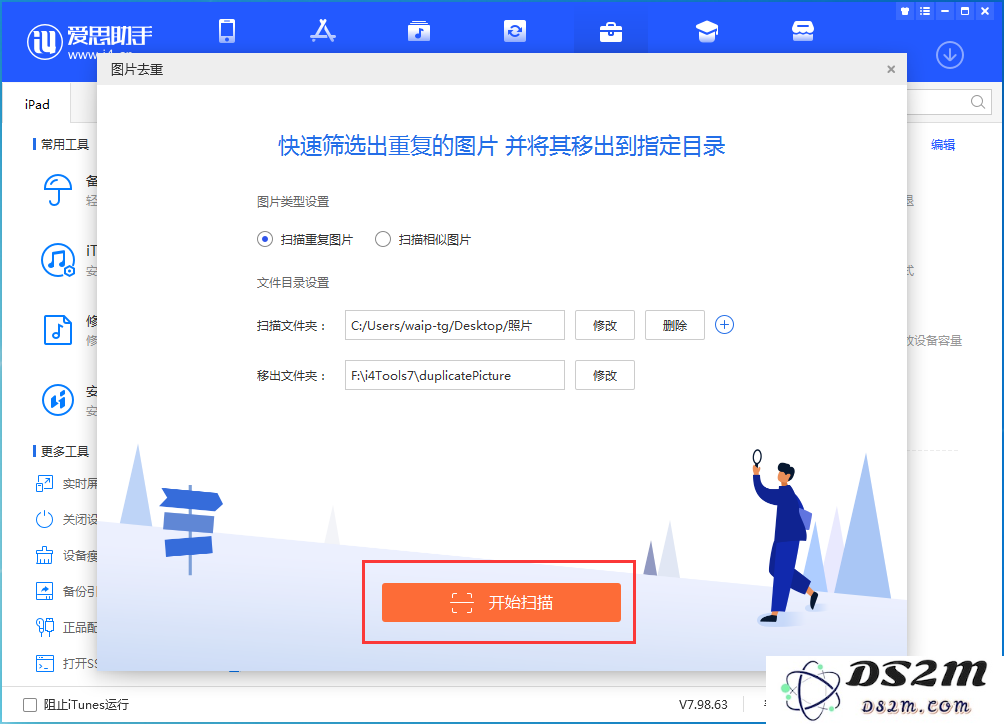Click 删除 to remove scan folder
The image size is (1004, 724).
pyautogui.click(x=675, y=325)
